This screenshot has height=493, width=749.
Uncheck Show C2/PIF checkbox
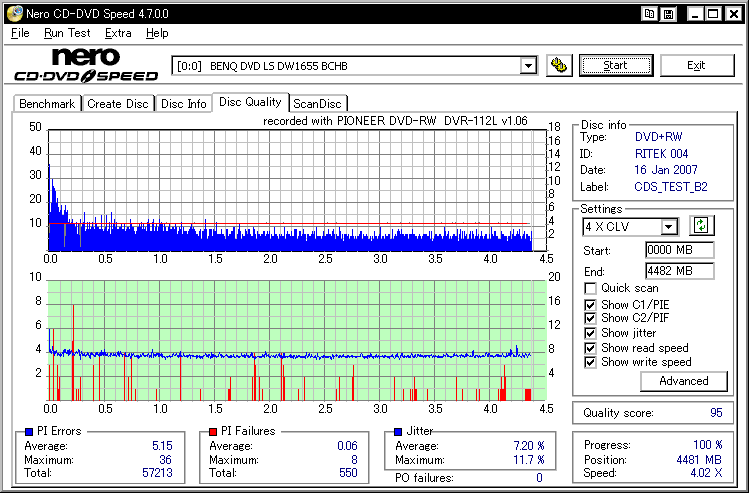590,318
